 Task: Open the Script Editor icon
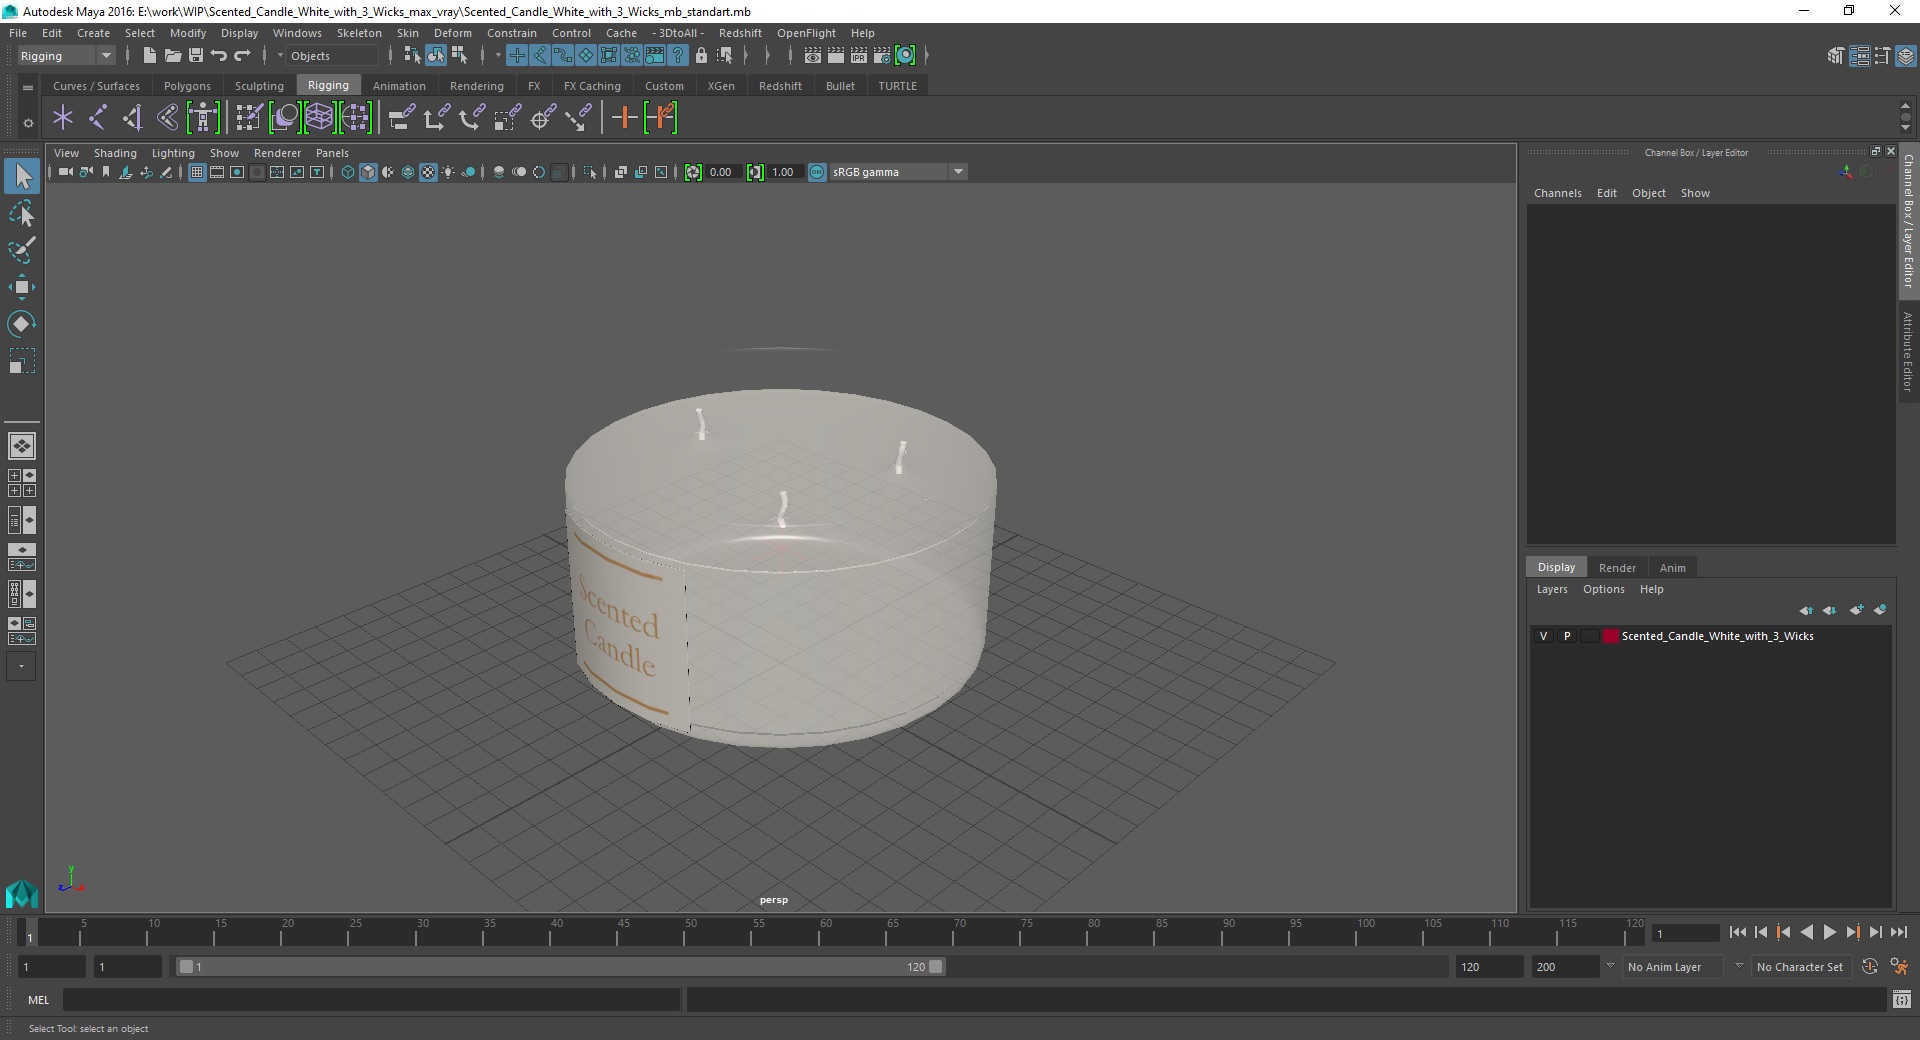[1901, 999]
